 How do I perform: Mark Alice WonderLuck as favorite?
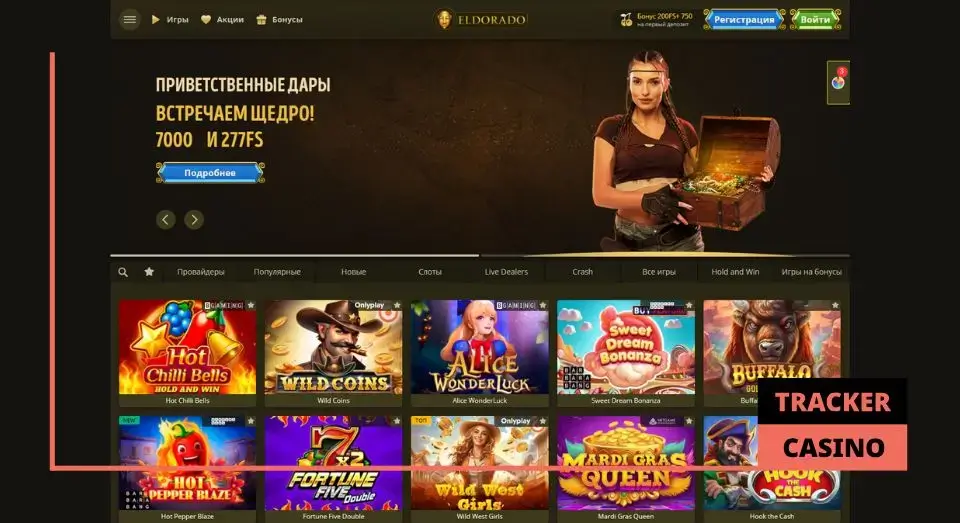tap(542, 305)
